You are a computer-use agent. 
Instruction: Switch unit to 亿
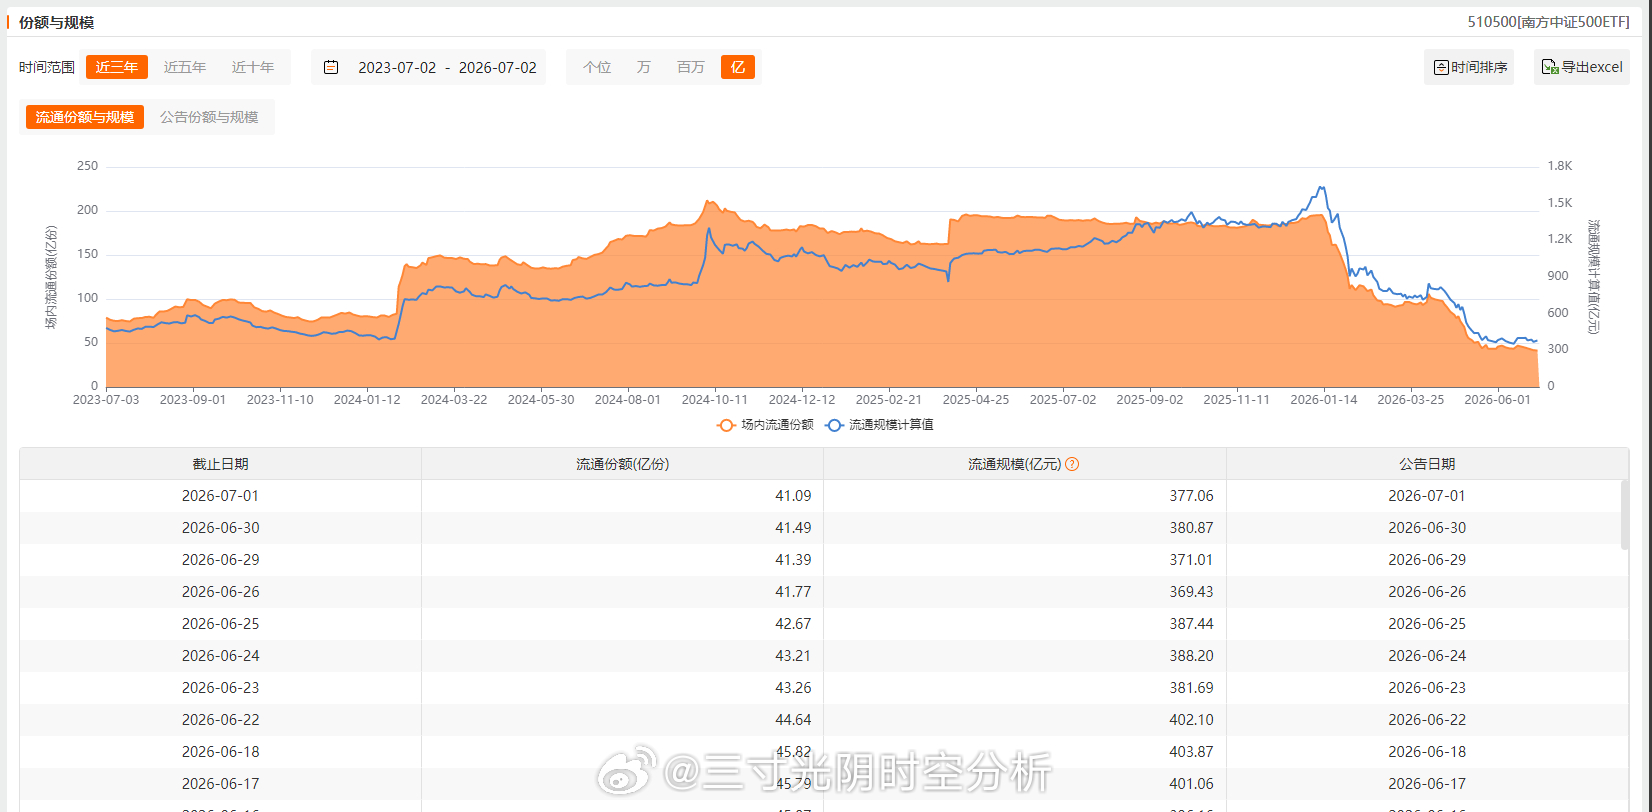pos(738,67)
